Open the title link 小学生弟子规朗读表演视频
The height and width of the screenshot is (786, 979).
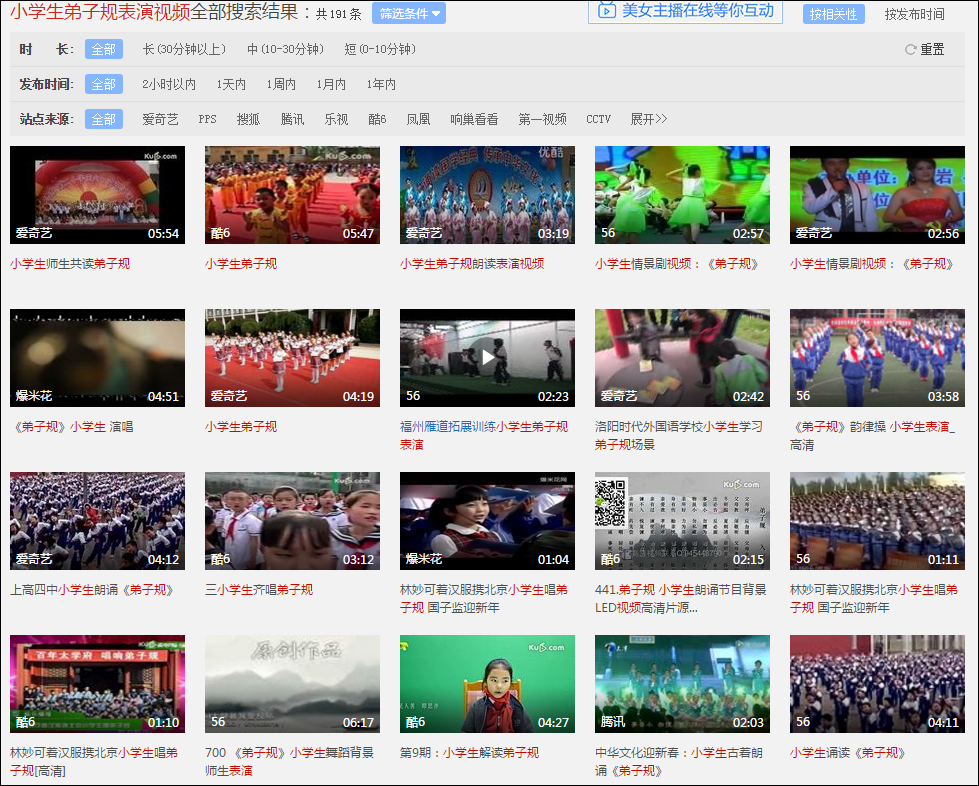click(471, 264)
